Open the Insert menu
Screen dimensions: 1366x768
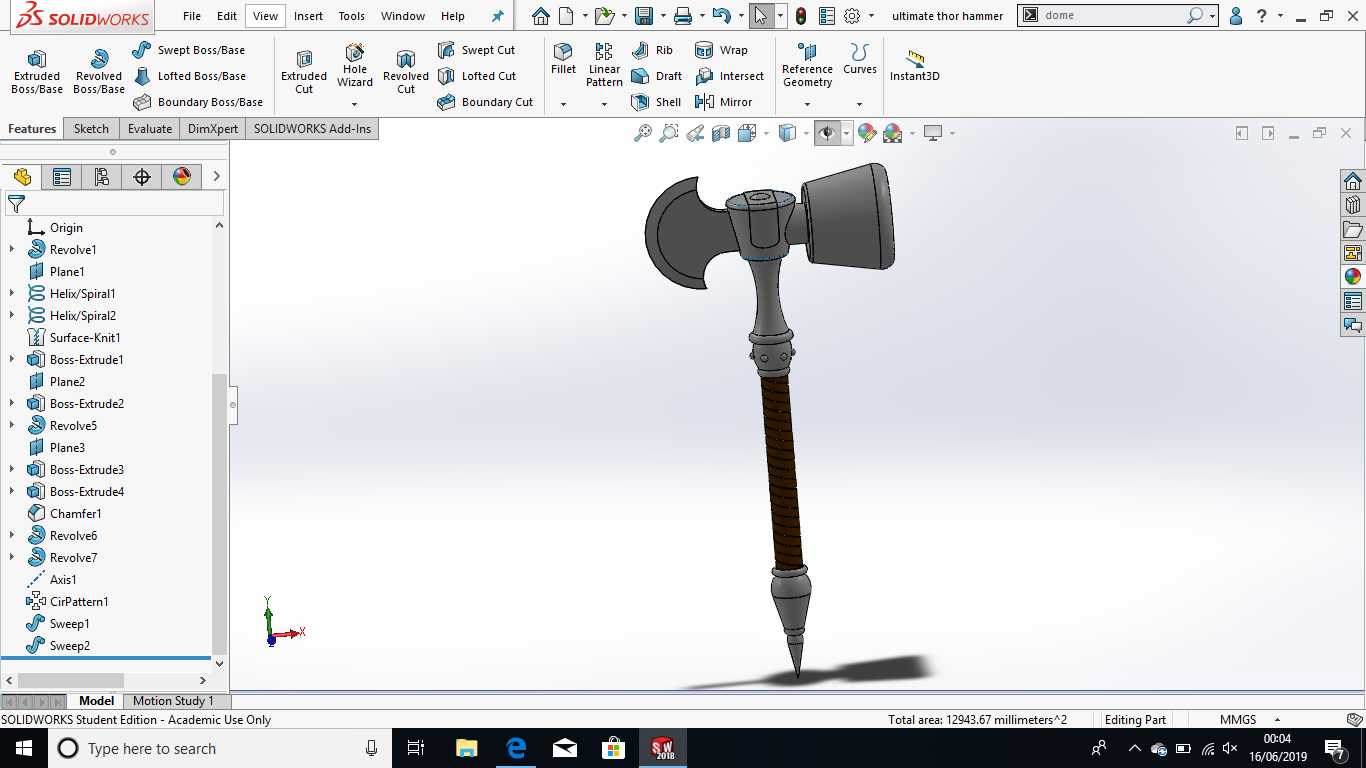coord(308,16)
